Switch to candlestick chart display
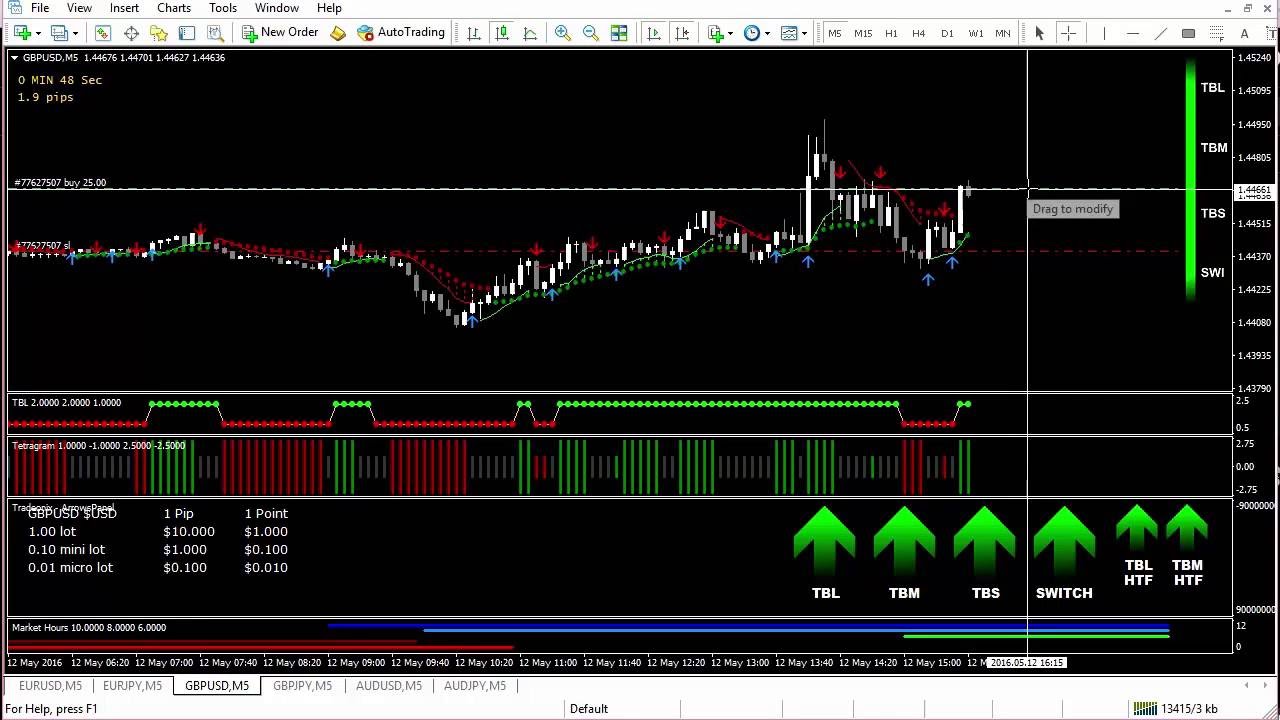Screen dimensions: 1280x720 pyautogui.click(x=502, y=33)
